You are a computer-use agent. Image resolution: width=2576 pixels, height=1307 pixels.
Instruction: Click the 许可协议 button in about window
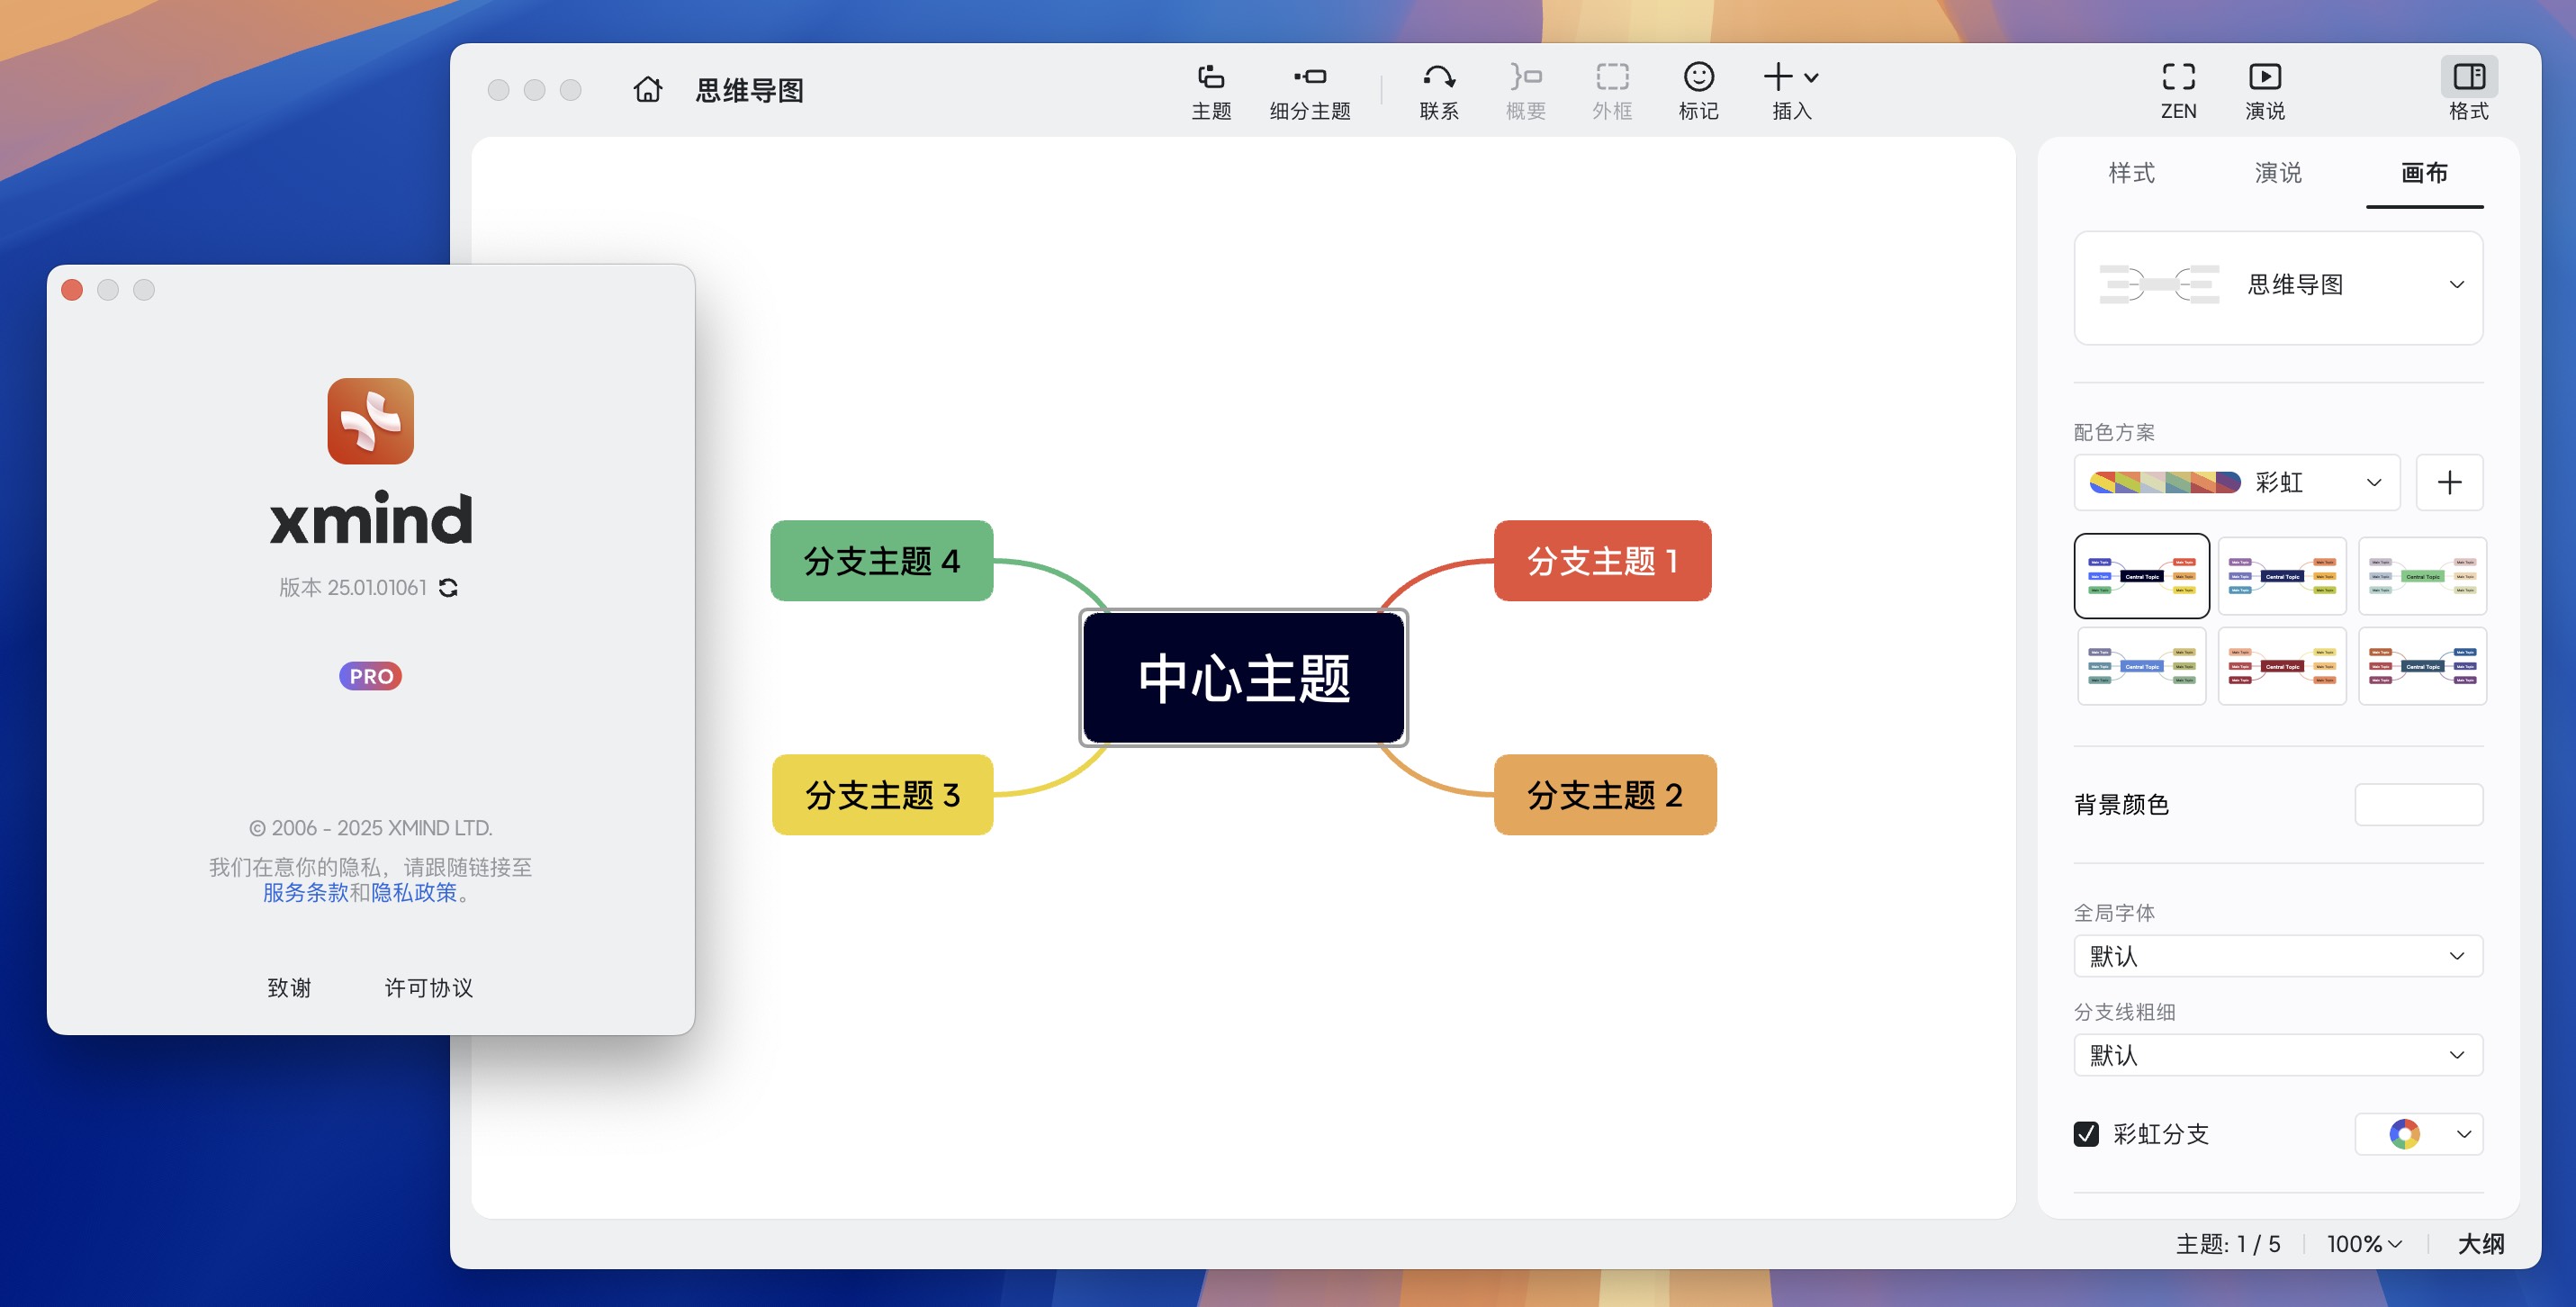tap(428, 988)
